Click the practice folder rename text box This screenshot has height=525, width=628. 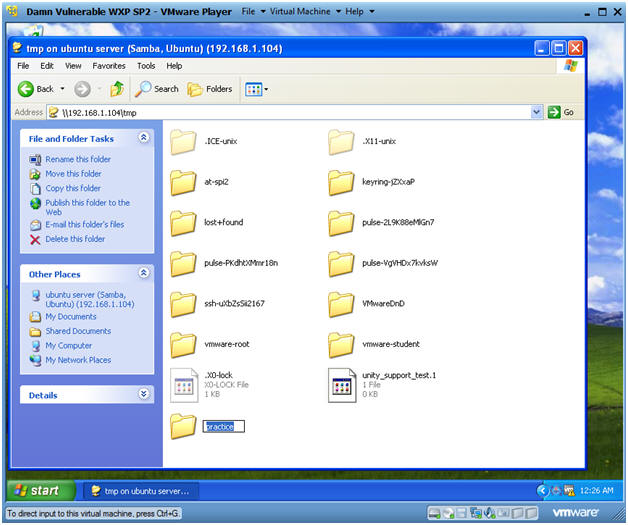pos(223,426)
